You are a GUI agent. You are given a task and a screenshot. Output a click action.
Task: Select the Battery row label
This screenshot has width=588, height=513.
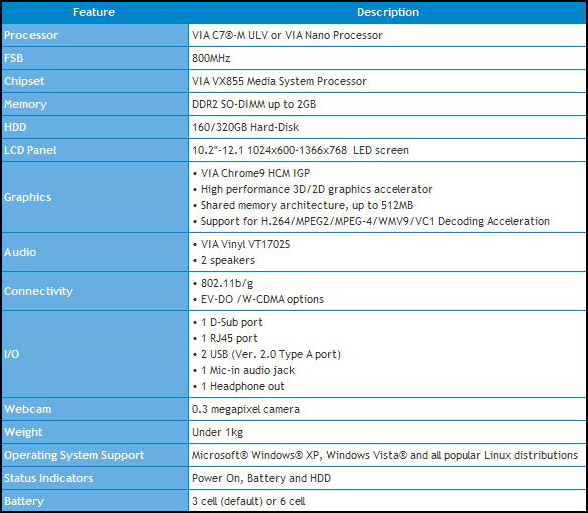pos(24,501)
